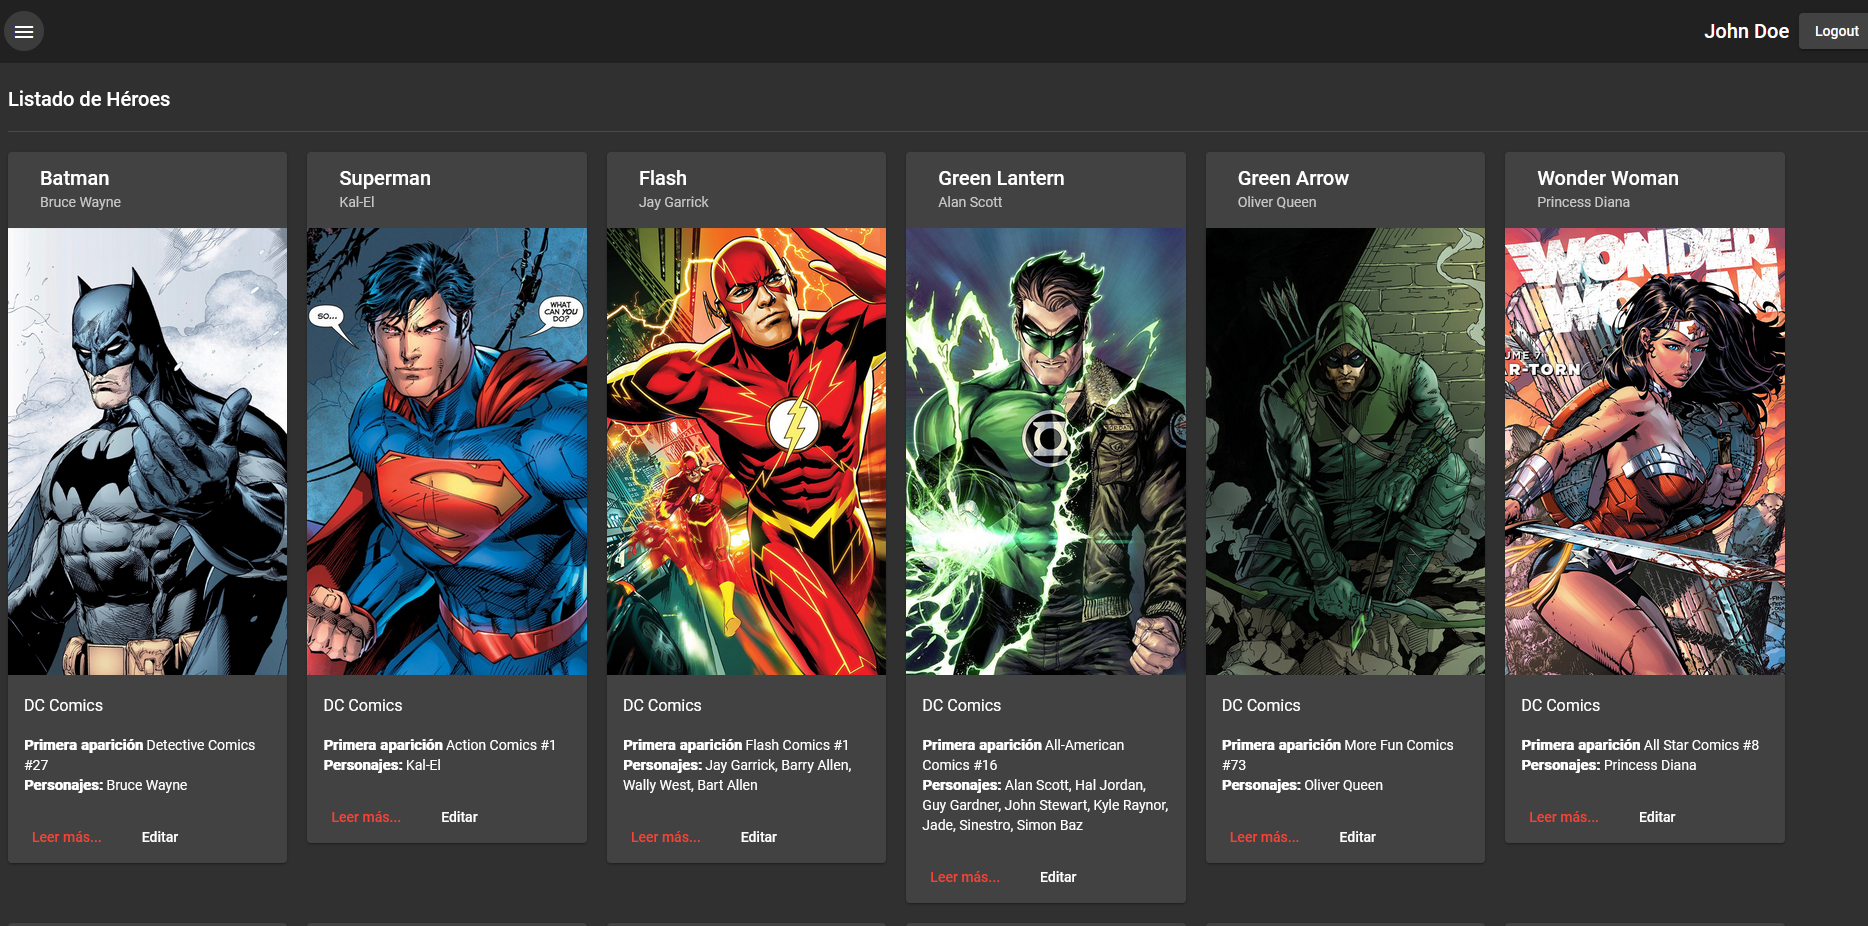
Task: Open Leer más for Superman
Action: (x=366, y=817)
